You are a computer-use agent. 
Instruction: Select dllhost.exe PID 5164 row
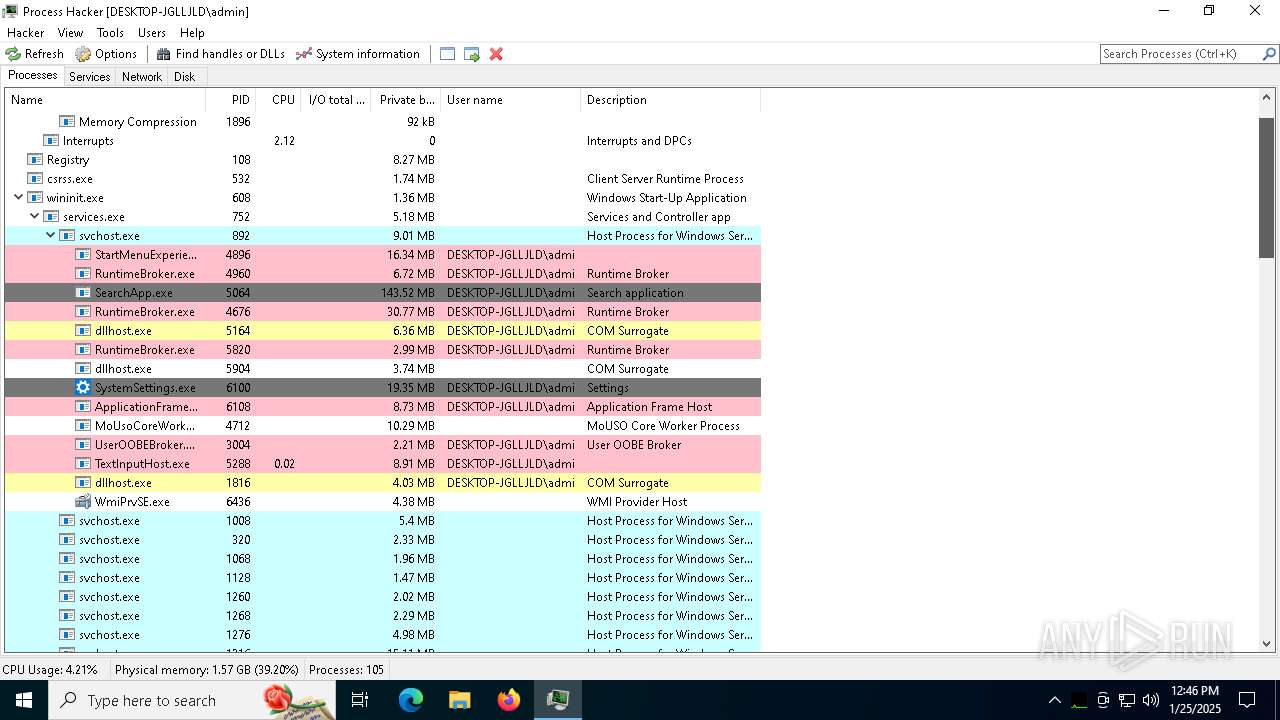click(x=383, y=331)
